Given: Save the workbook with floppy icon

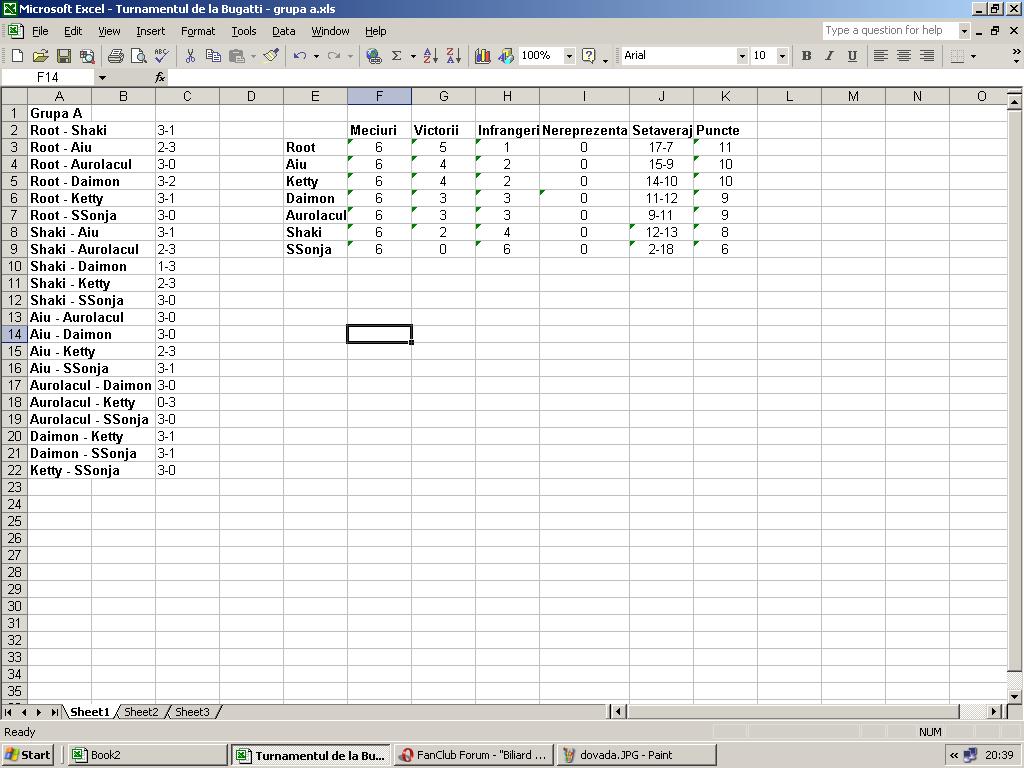Looking at the screenshot, I should (x=63, y=56).
